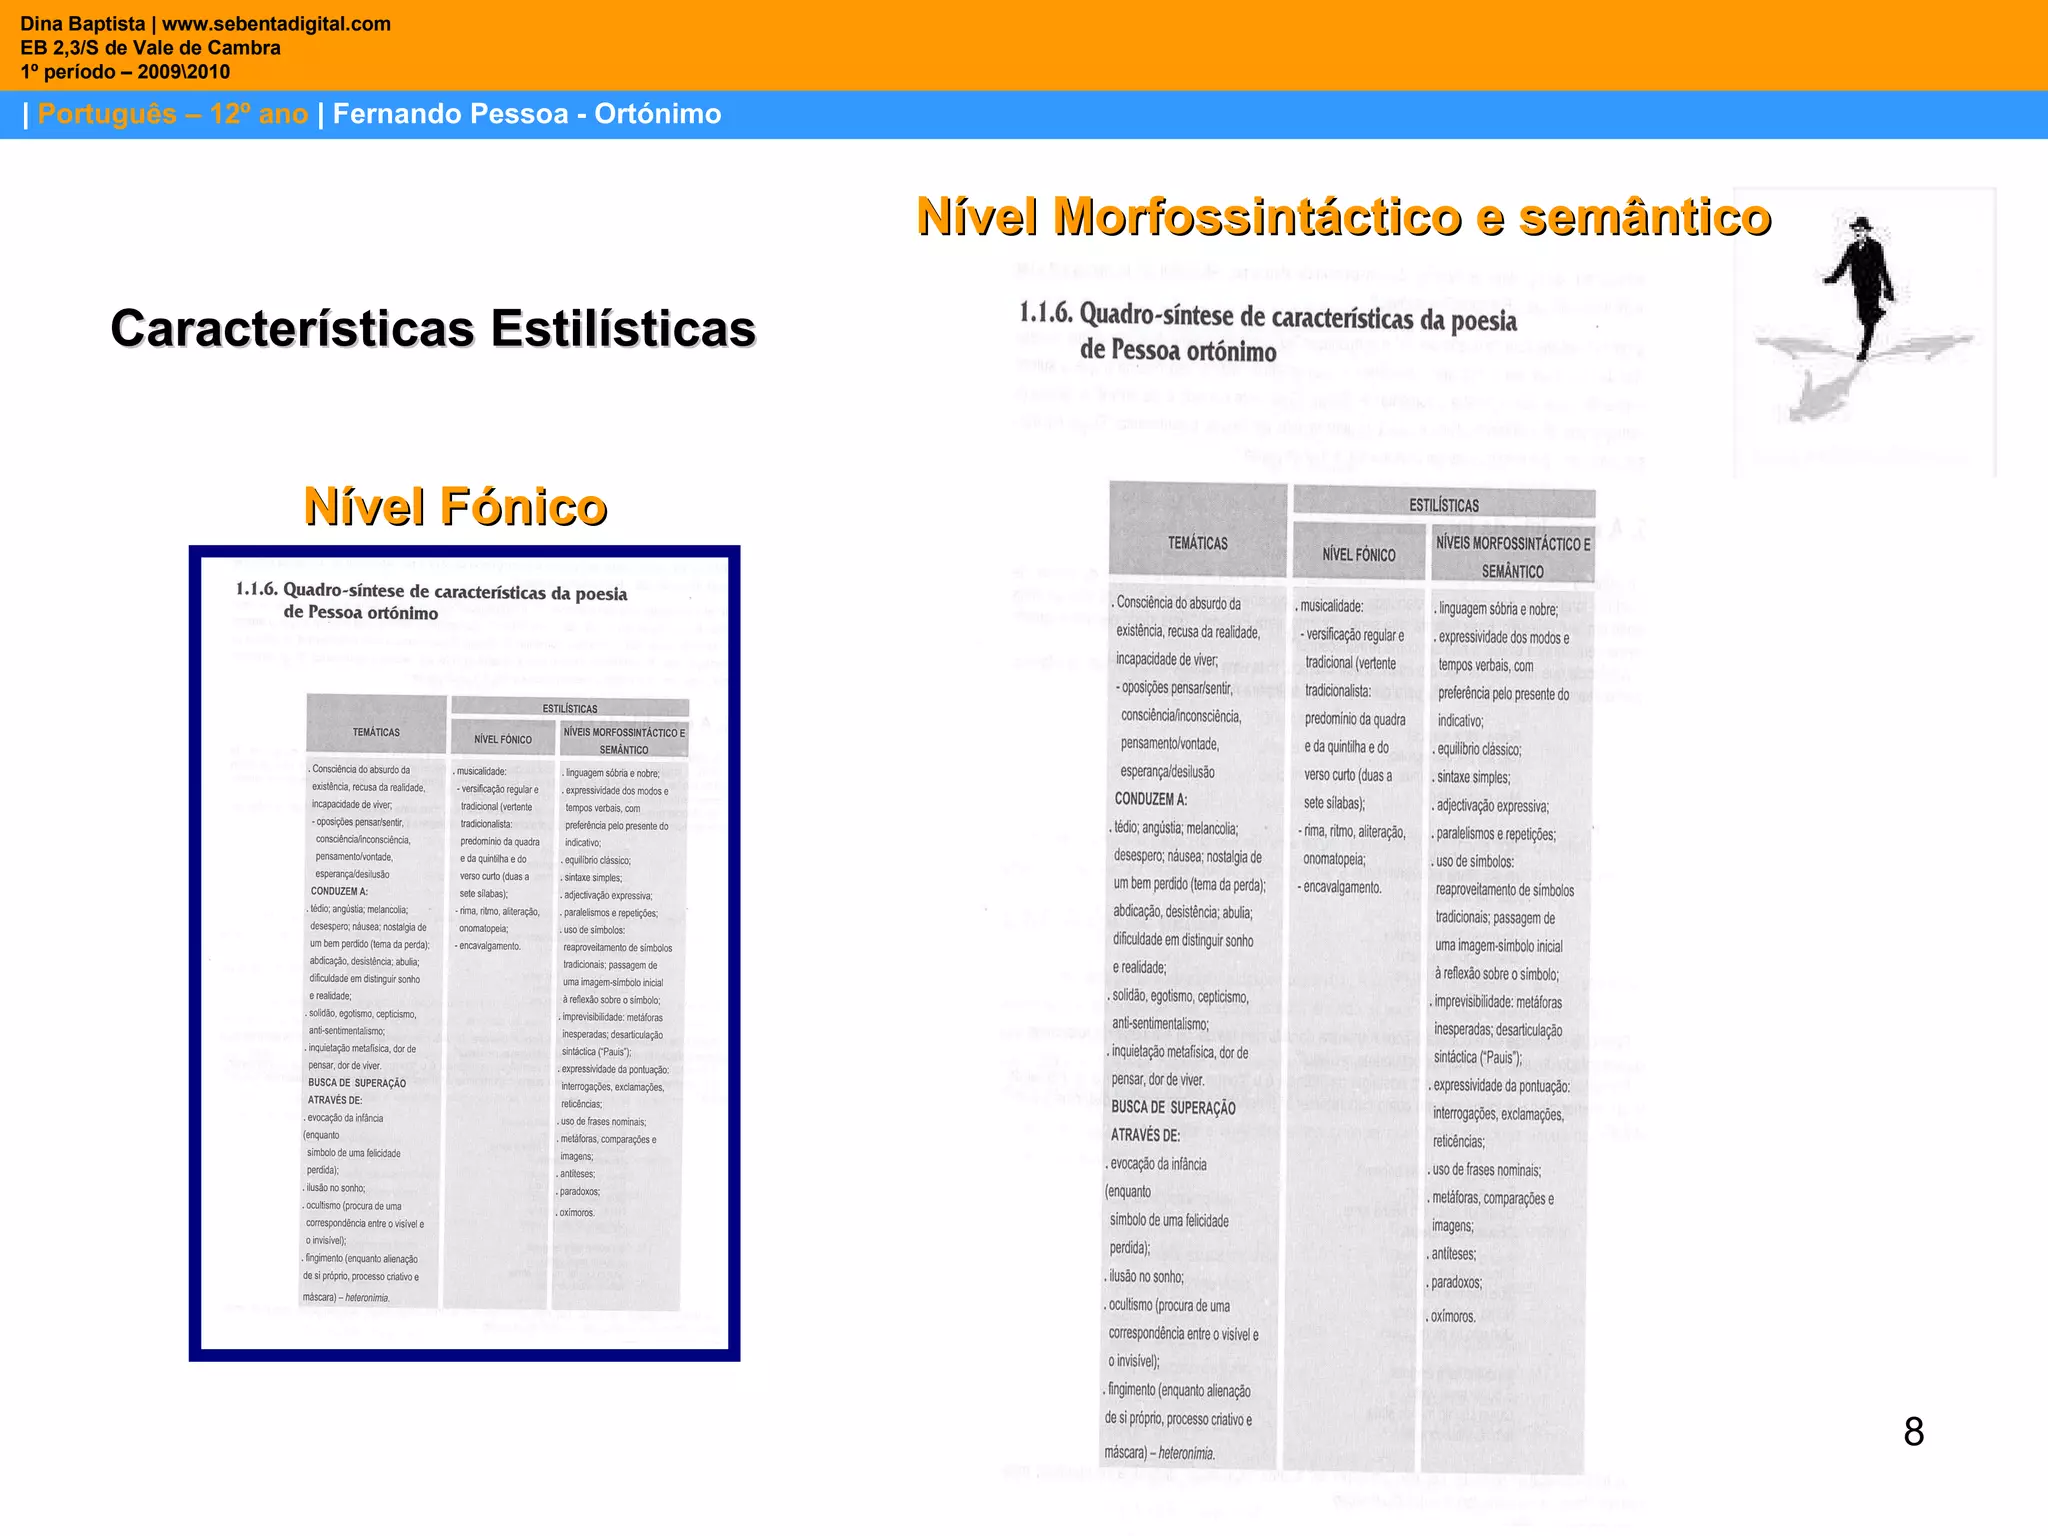Click 'Fernando Pessoa - Ortónimo' in blue bar

tap(526, 114)
